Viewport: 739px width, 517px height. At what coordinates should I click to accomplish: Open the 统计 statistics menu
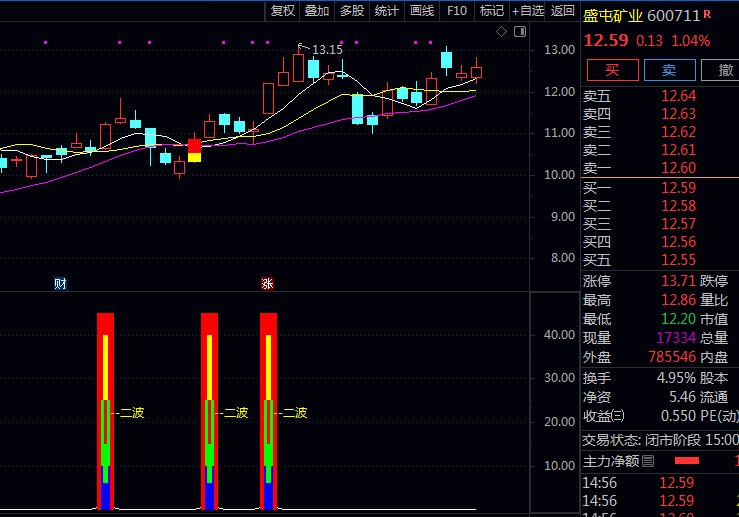386,11
